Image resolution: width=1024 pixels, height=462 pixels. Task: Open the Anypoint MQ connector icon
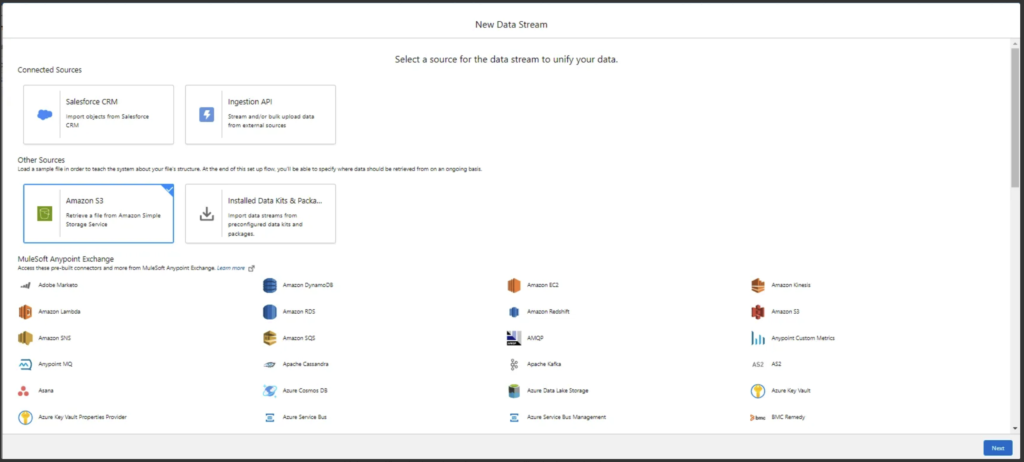(x=25, y=364)
